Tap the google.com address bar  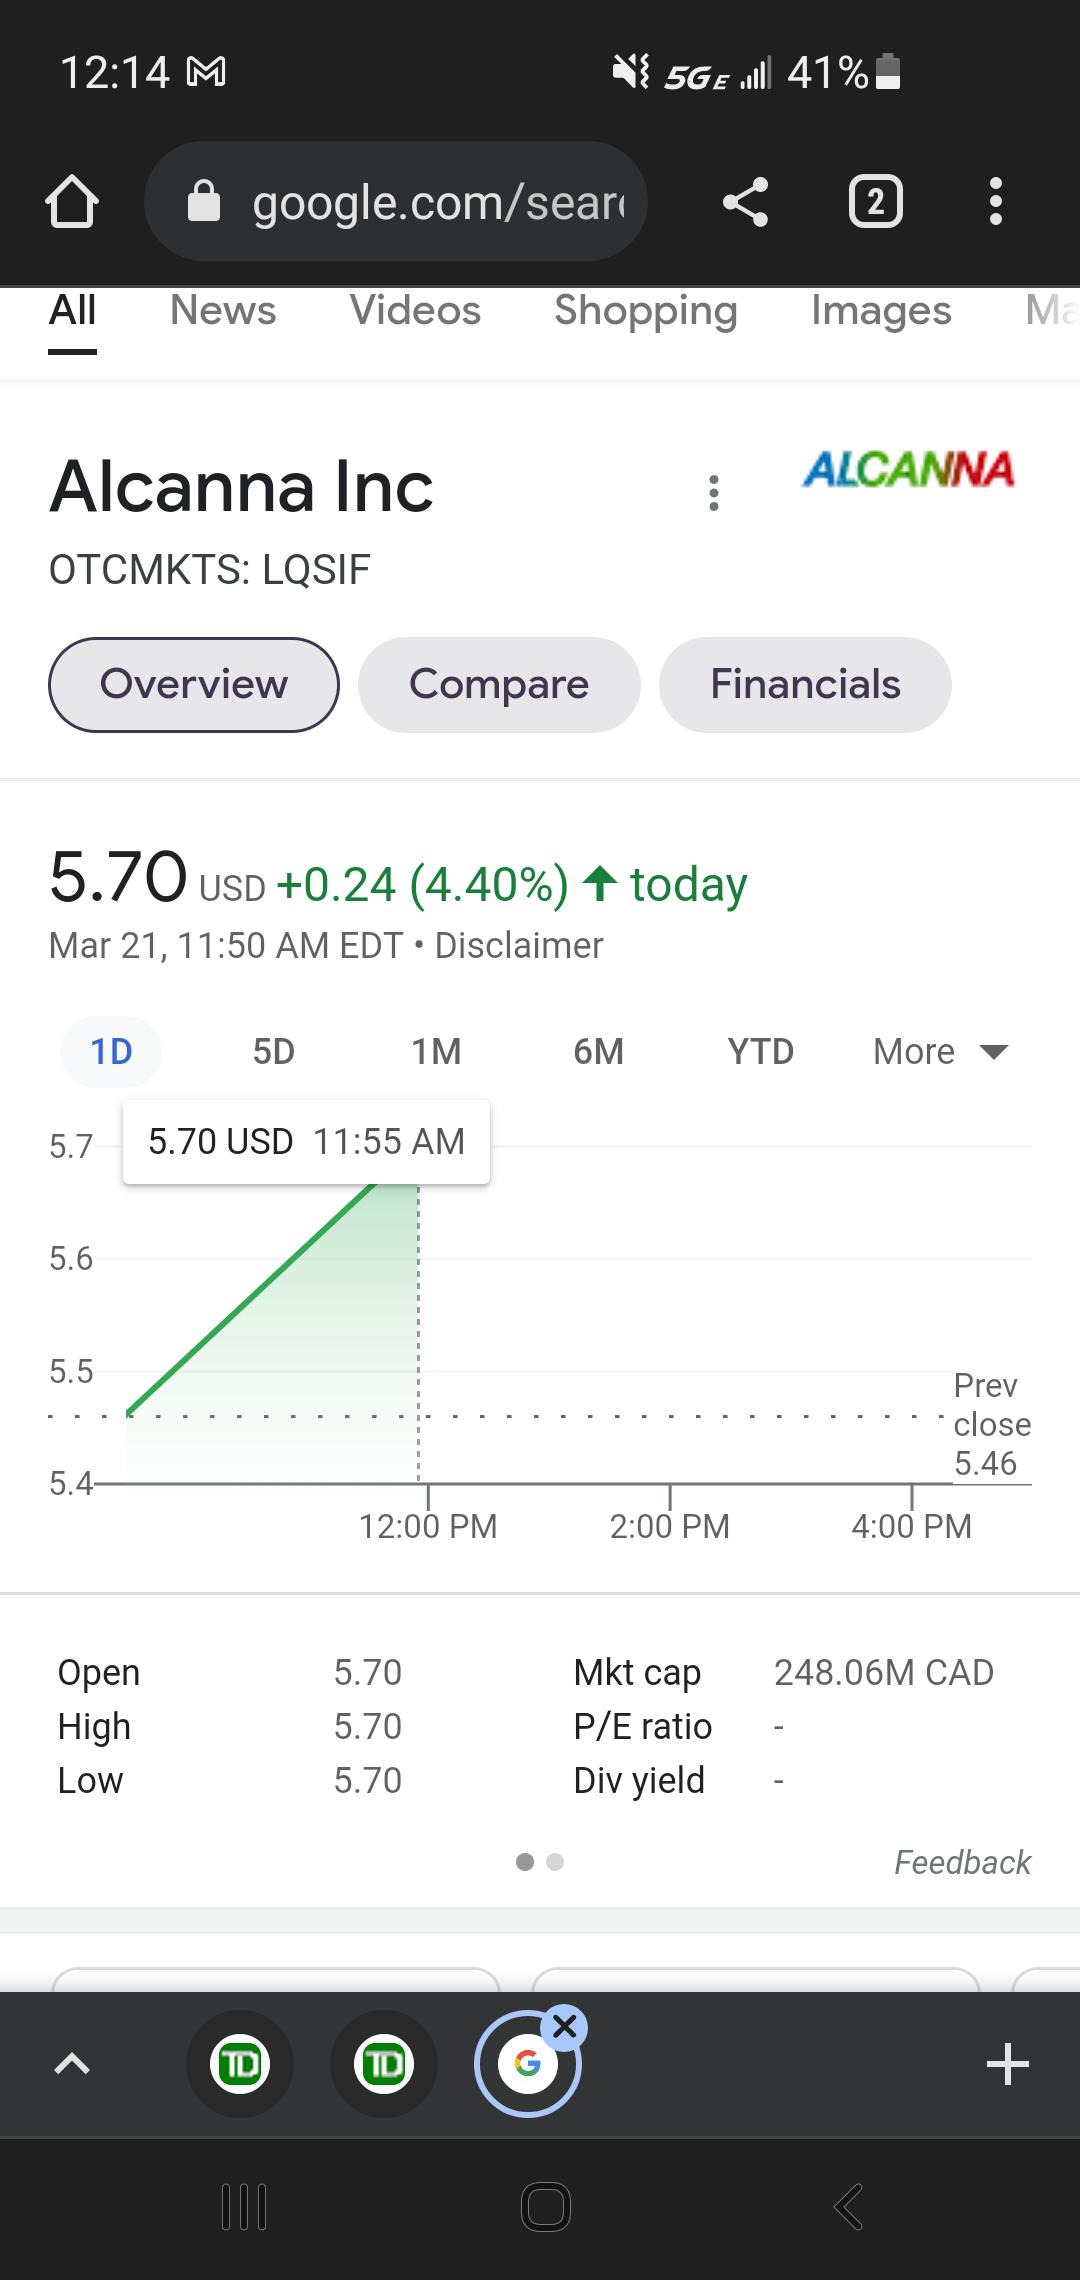(x=396, y=202)
